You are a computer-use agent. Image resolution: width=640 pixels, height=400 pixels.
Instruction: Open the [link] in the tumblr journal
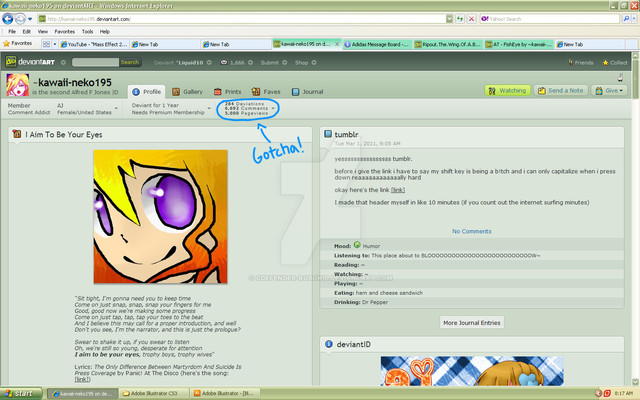point(398,190)
